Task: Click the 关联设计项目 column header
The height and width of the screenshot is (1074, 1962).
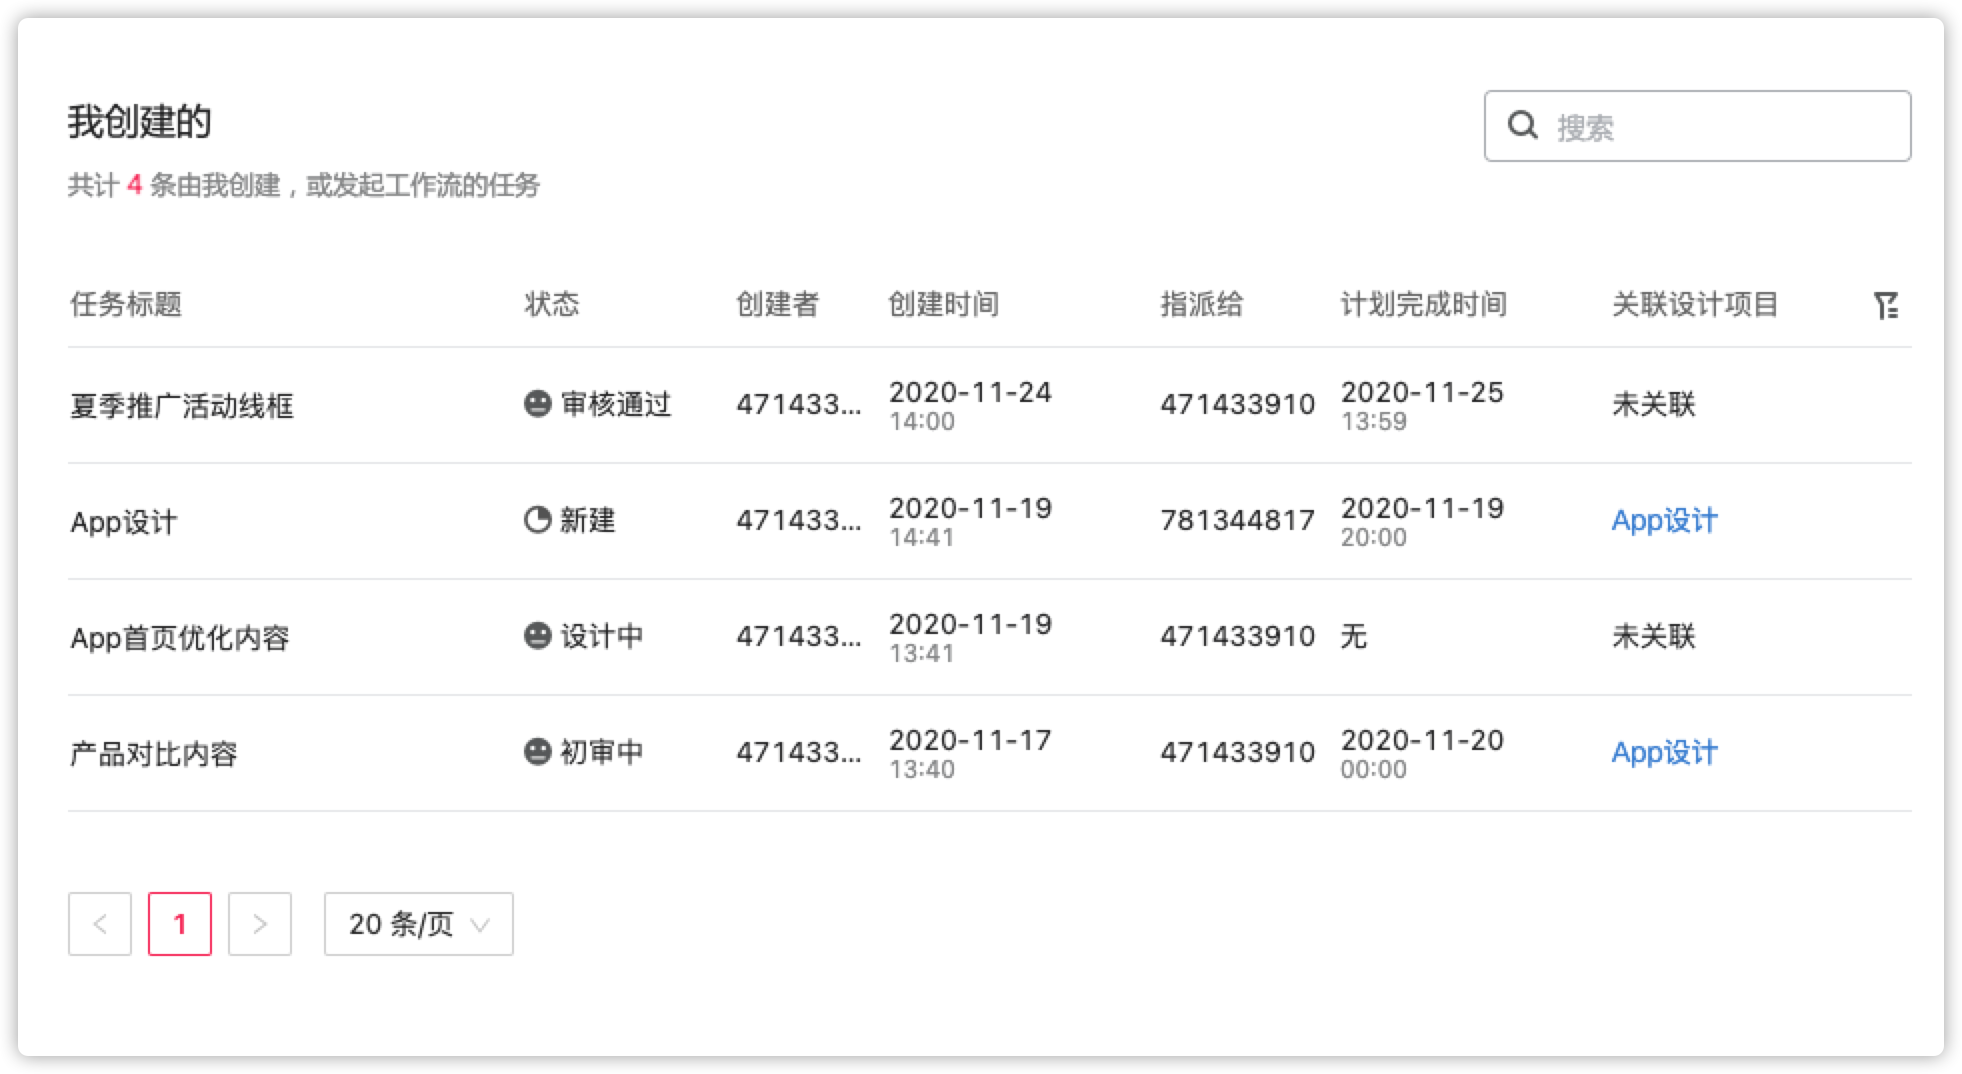Action: click(1695, 304)
